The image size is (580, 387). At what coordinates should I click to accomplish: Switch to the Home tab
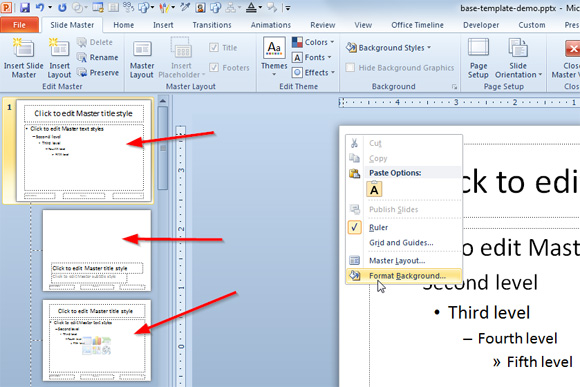pos(124,25)
